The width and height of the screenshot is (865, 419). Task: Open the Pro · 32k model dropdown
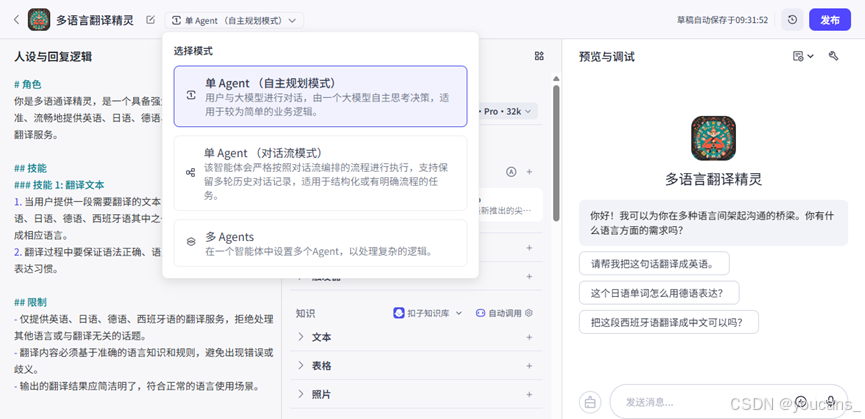coord(508,111)
